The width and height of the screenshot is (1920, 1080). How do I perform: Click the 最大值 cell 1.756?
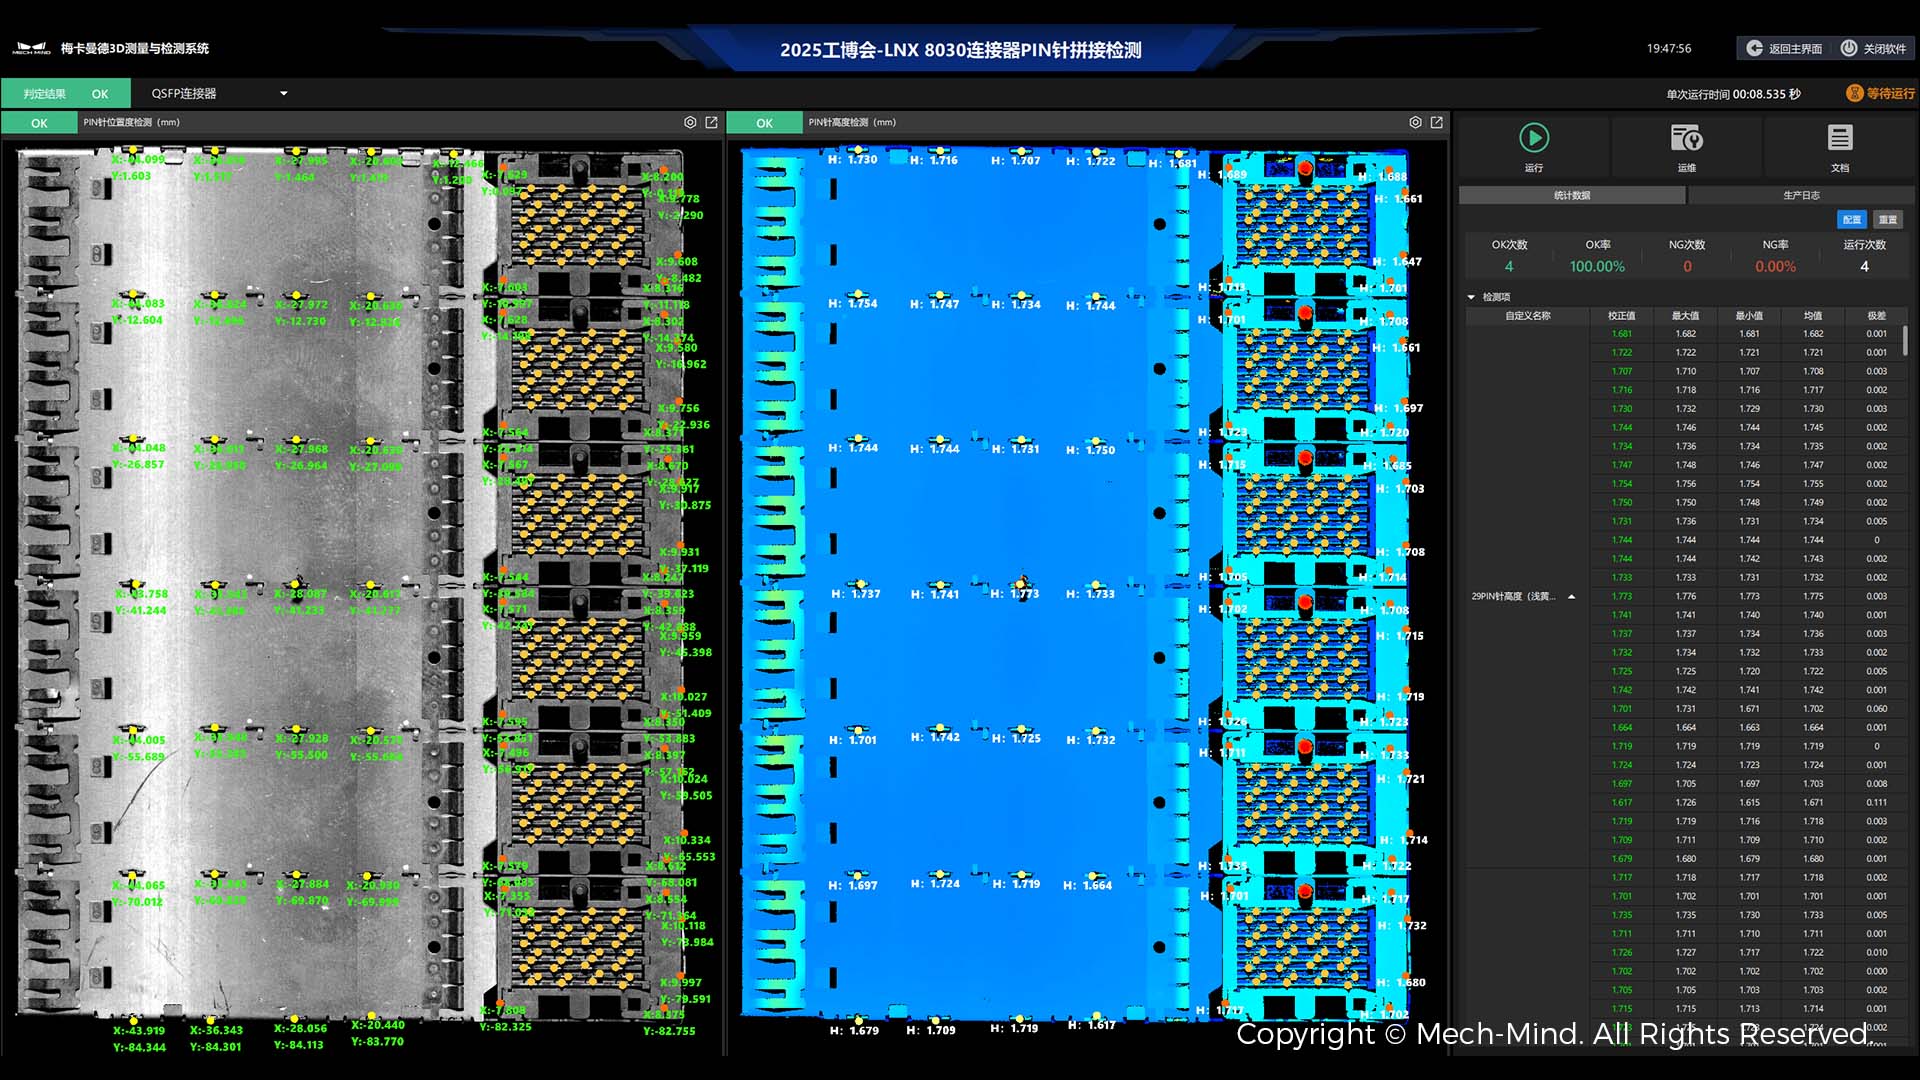point(1686,483)
